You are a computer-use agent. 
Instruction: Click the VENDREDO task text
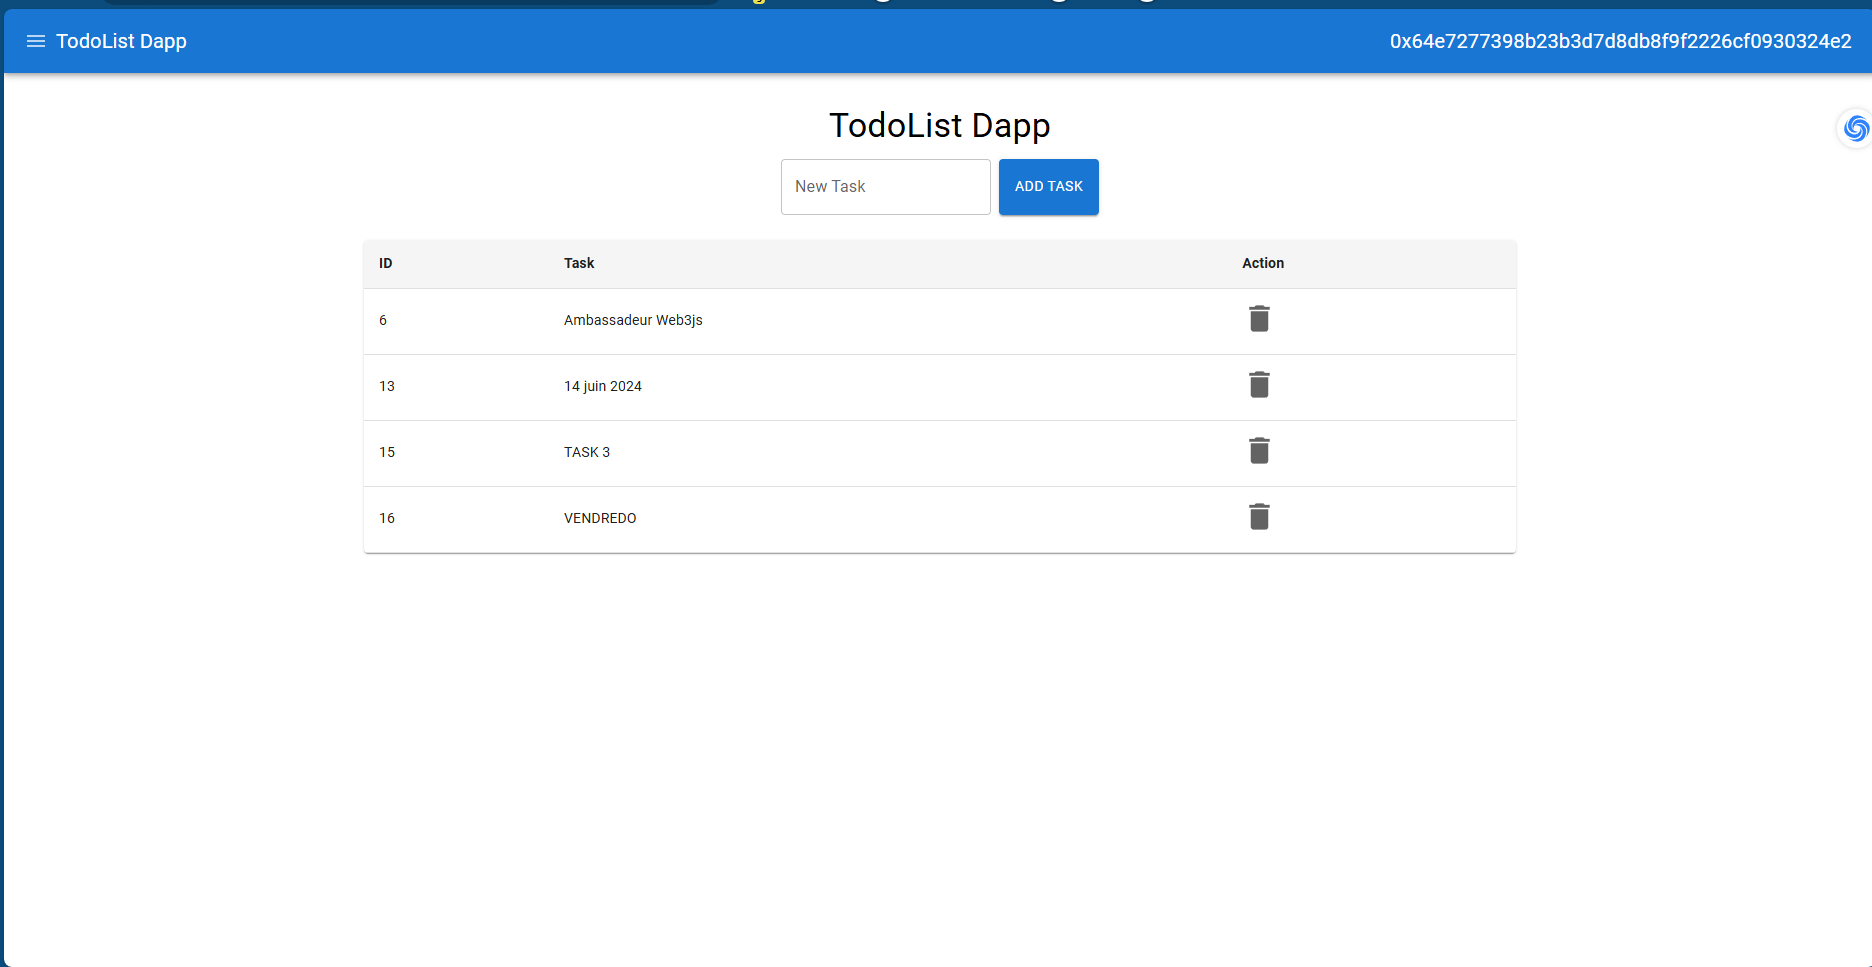coord(600,518)
